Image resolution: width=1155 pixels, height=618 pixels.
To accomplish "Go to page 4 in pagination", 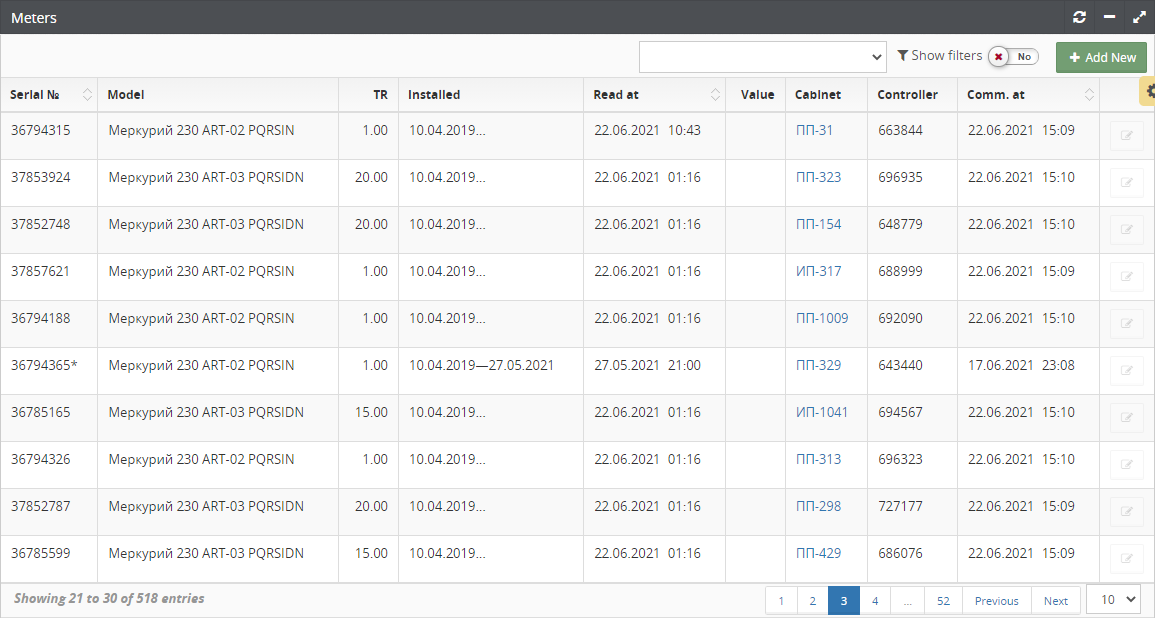I will 875,600.
